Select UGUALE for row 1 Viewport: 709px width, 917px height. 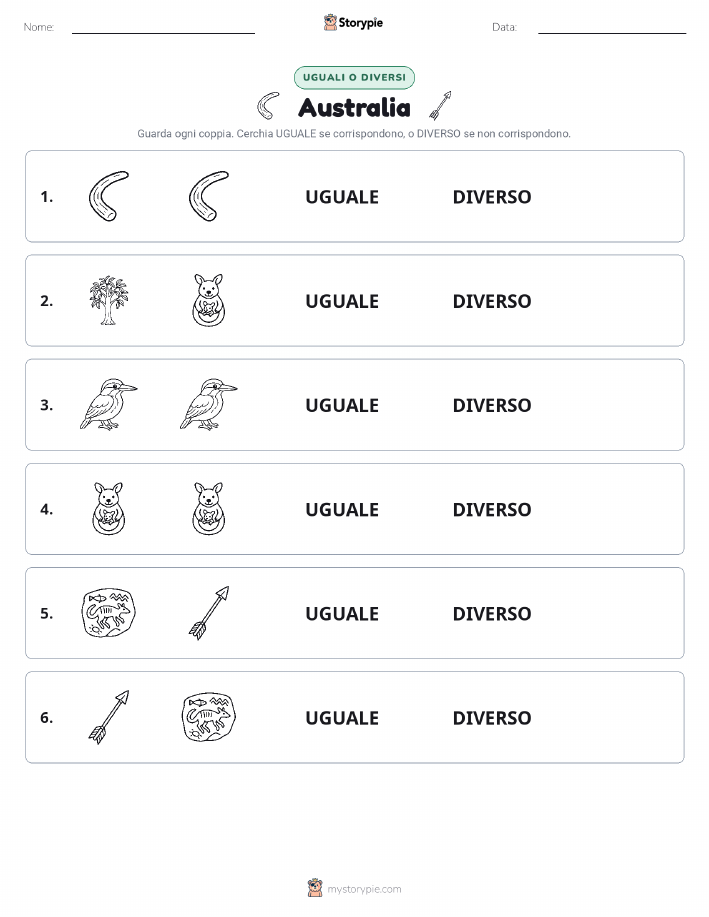click(342, 197)
